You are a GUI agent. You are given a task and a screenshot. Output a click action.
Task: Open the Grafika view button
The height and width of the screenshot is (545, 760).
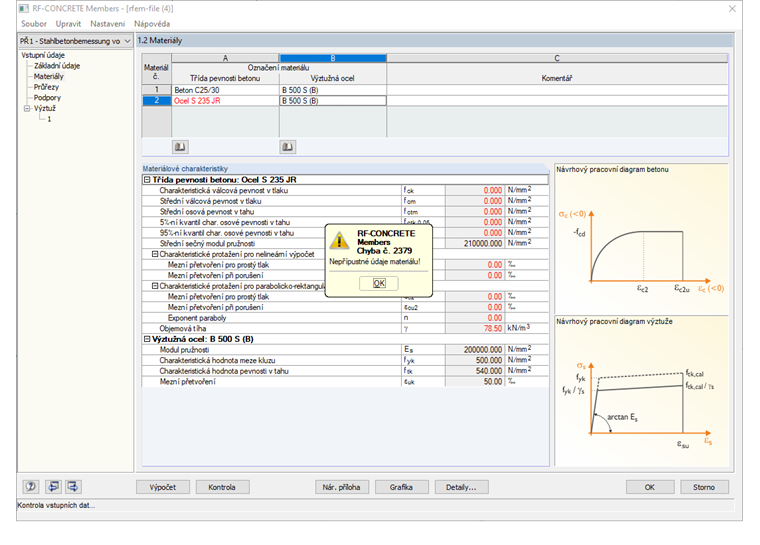[401, 487]
